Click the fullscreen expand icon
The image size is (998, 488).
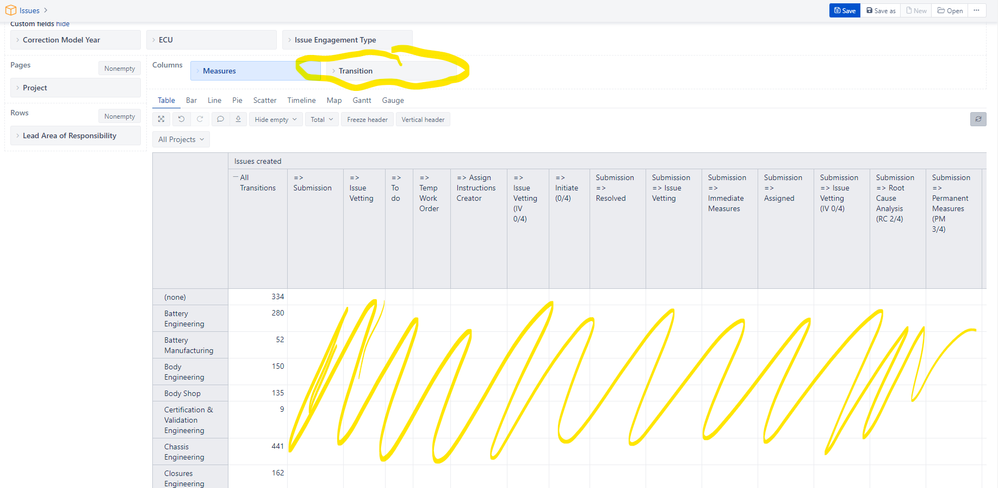(x=162, y=119)
